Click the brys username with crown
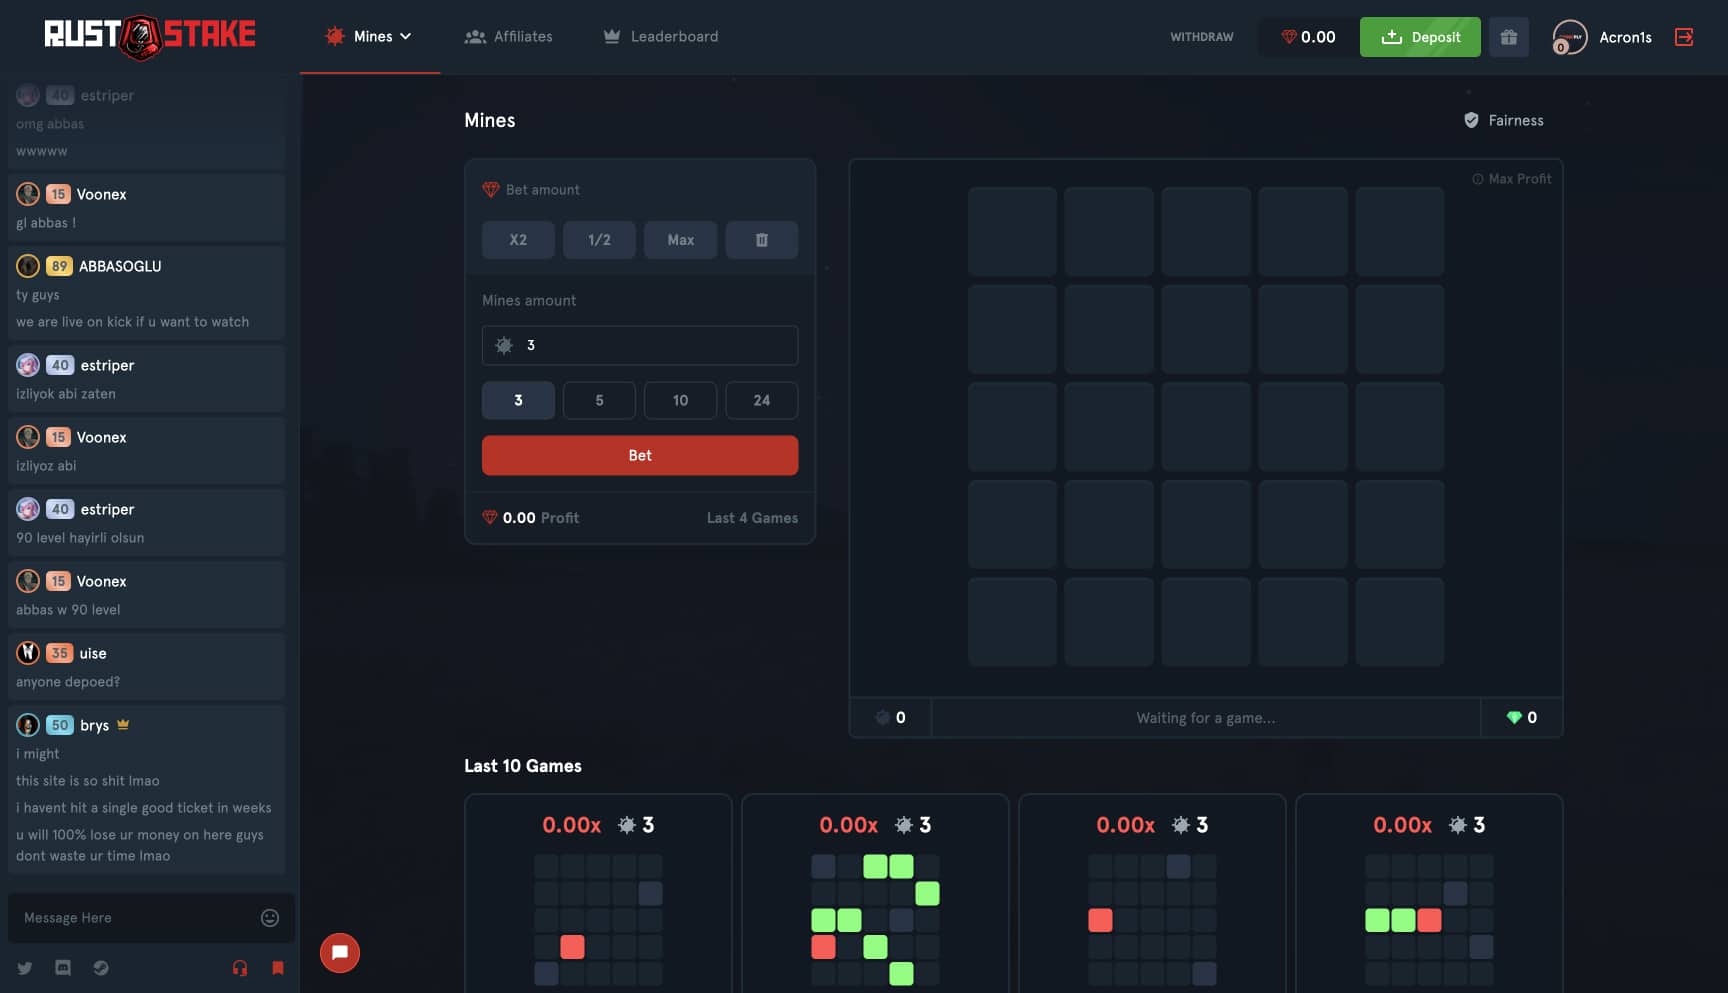The height and width of the screenshot is (993, 1728). pos(95,725)
